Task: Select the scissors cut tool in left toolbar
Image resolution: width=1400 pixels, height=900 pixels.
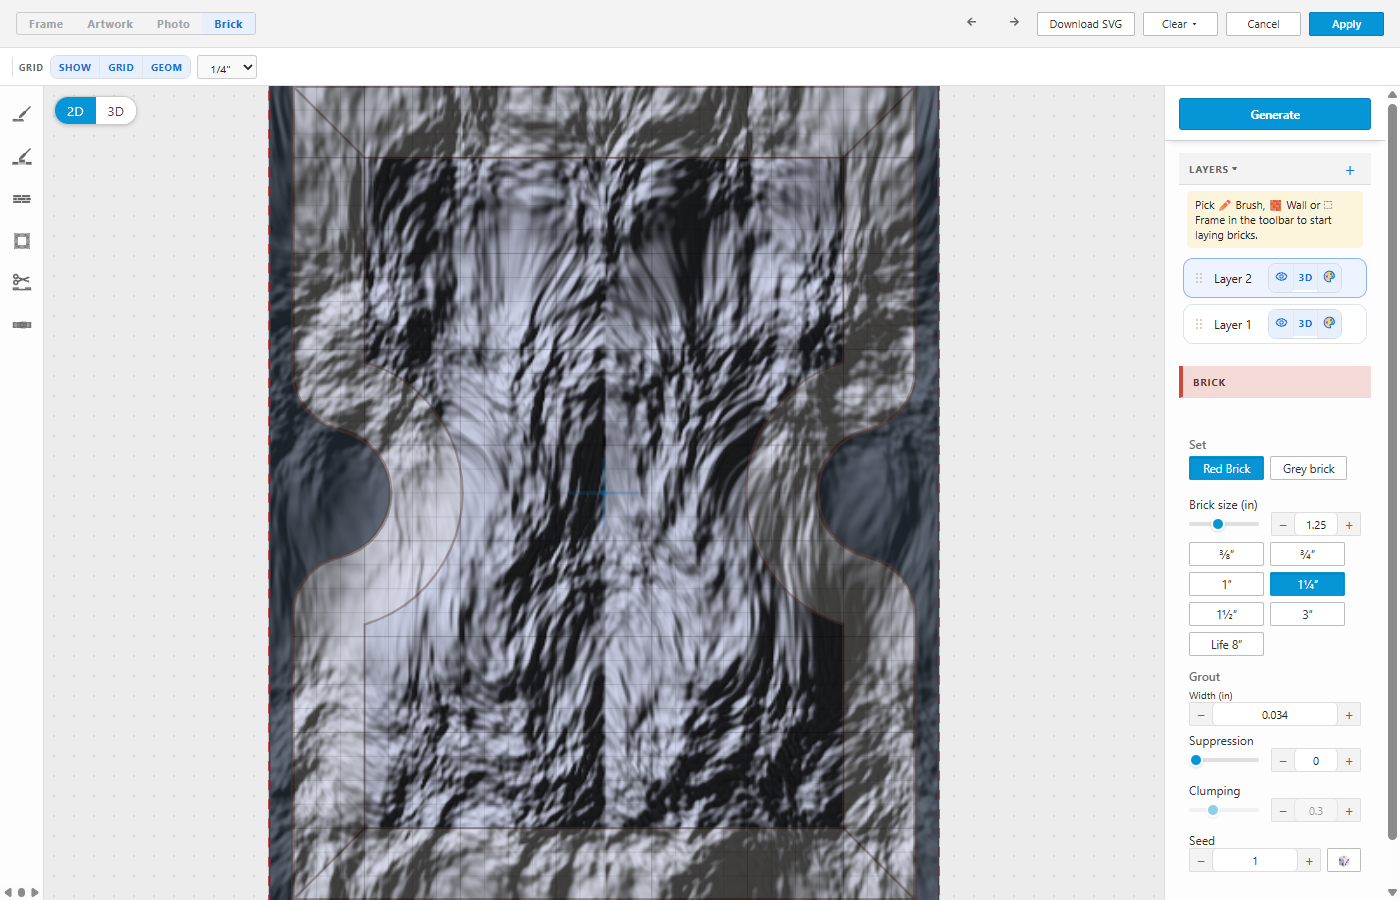Action: tap(22, 283)
